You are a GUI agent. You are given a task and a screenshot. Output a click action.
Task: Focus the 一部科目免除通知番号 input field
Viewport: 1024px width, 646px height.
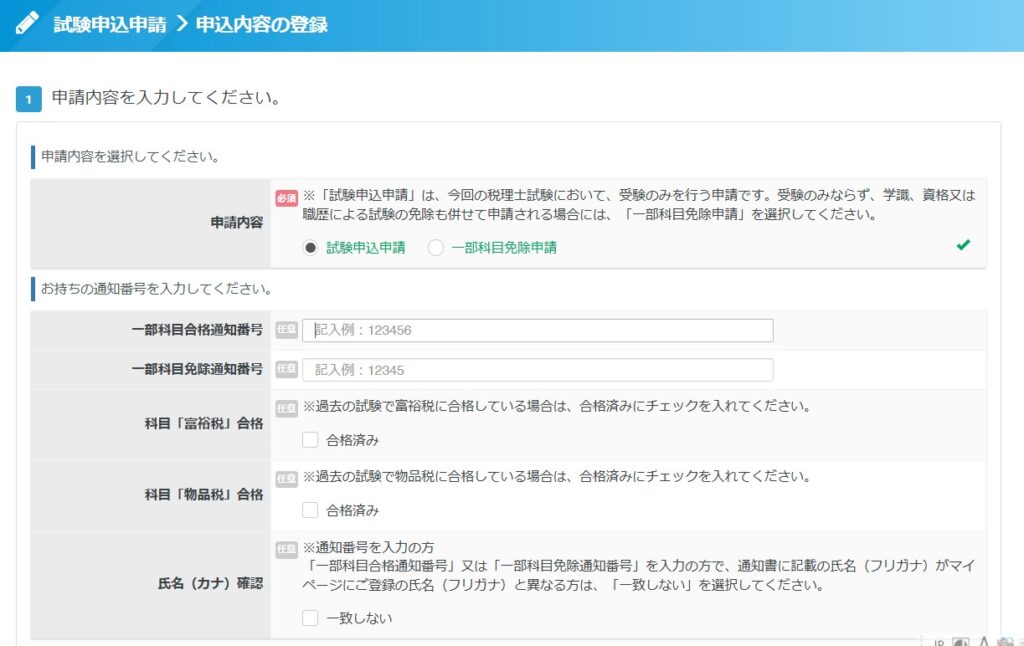click(x=537, y=370)
